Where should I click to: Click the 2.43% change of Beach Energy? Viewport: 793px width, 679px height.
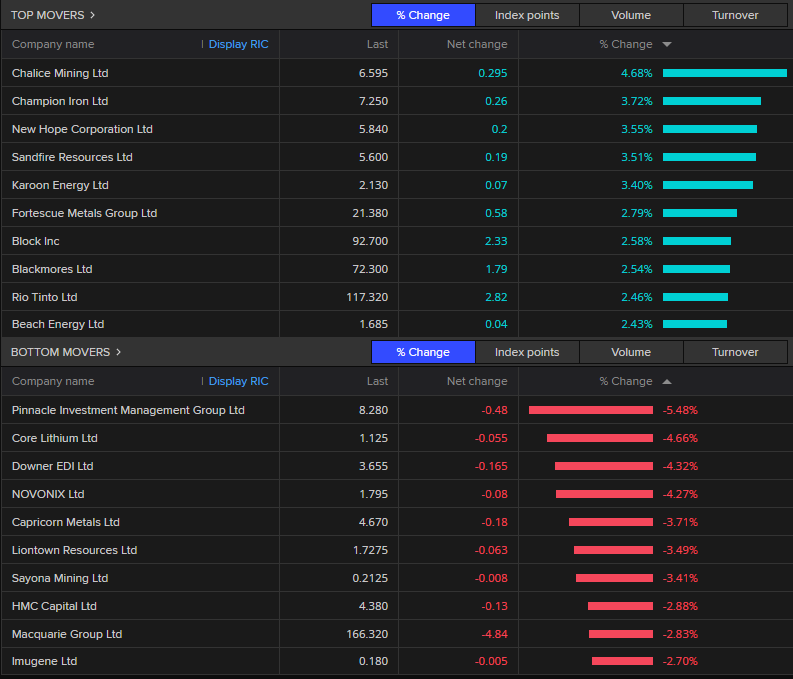pyautogui.click(x=637, y=324)
